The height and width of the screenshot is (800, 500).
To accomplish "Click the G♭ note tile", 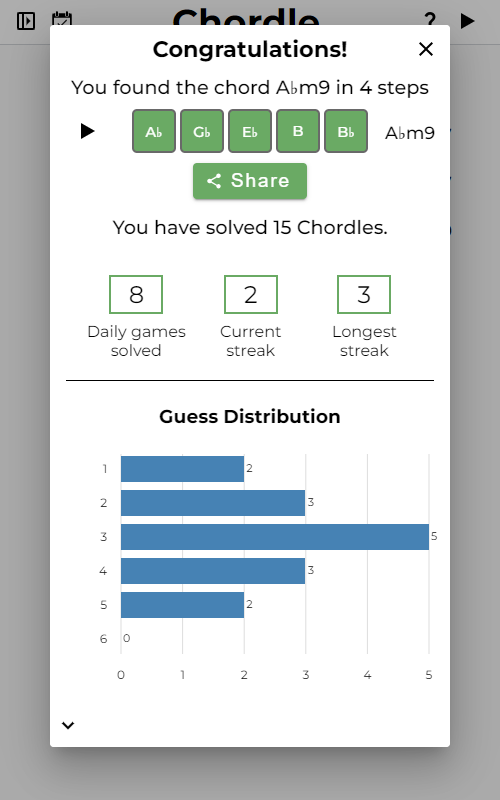I will [202, 131].
